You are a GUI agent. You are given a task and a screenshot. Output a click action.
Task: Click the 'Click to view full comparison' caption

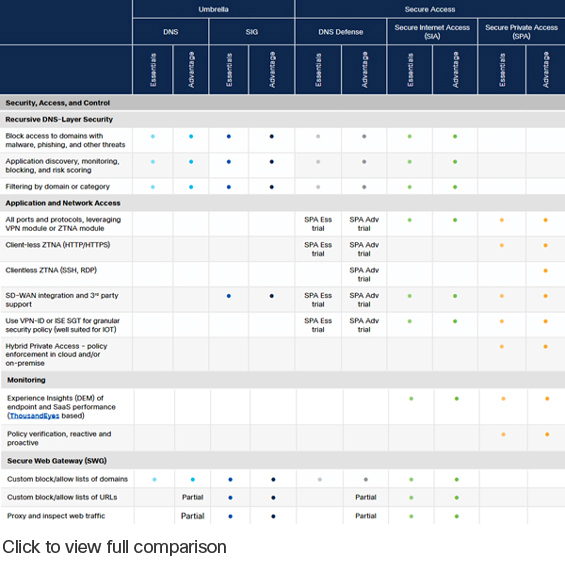point(114,547)
